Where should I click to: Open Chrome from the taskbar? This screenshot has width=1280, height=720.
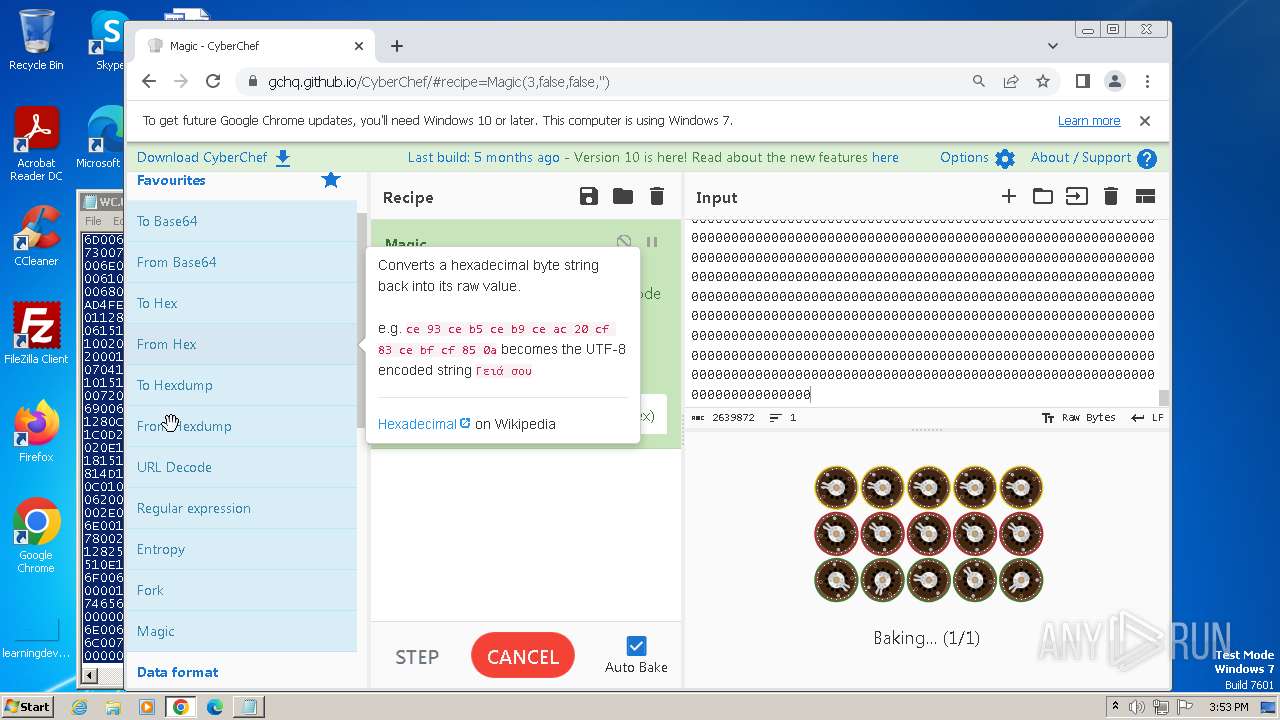pos(180,707)
